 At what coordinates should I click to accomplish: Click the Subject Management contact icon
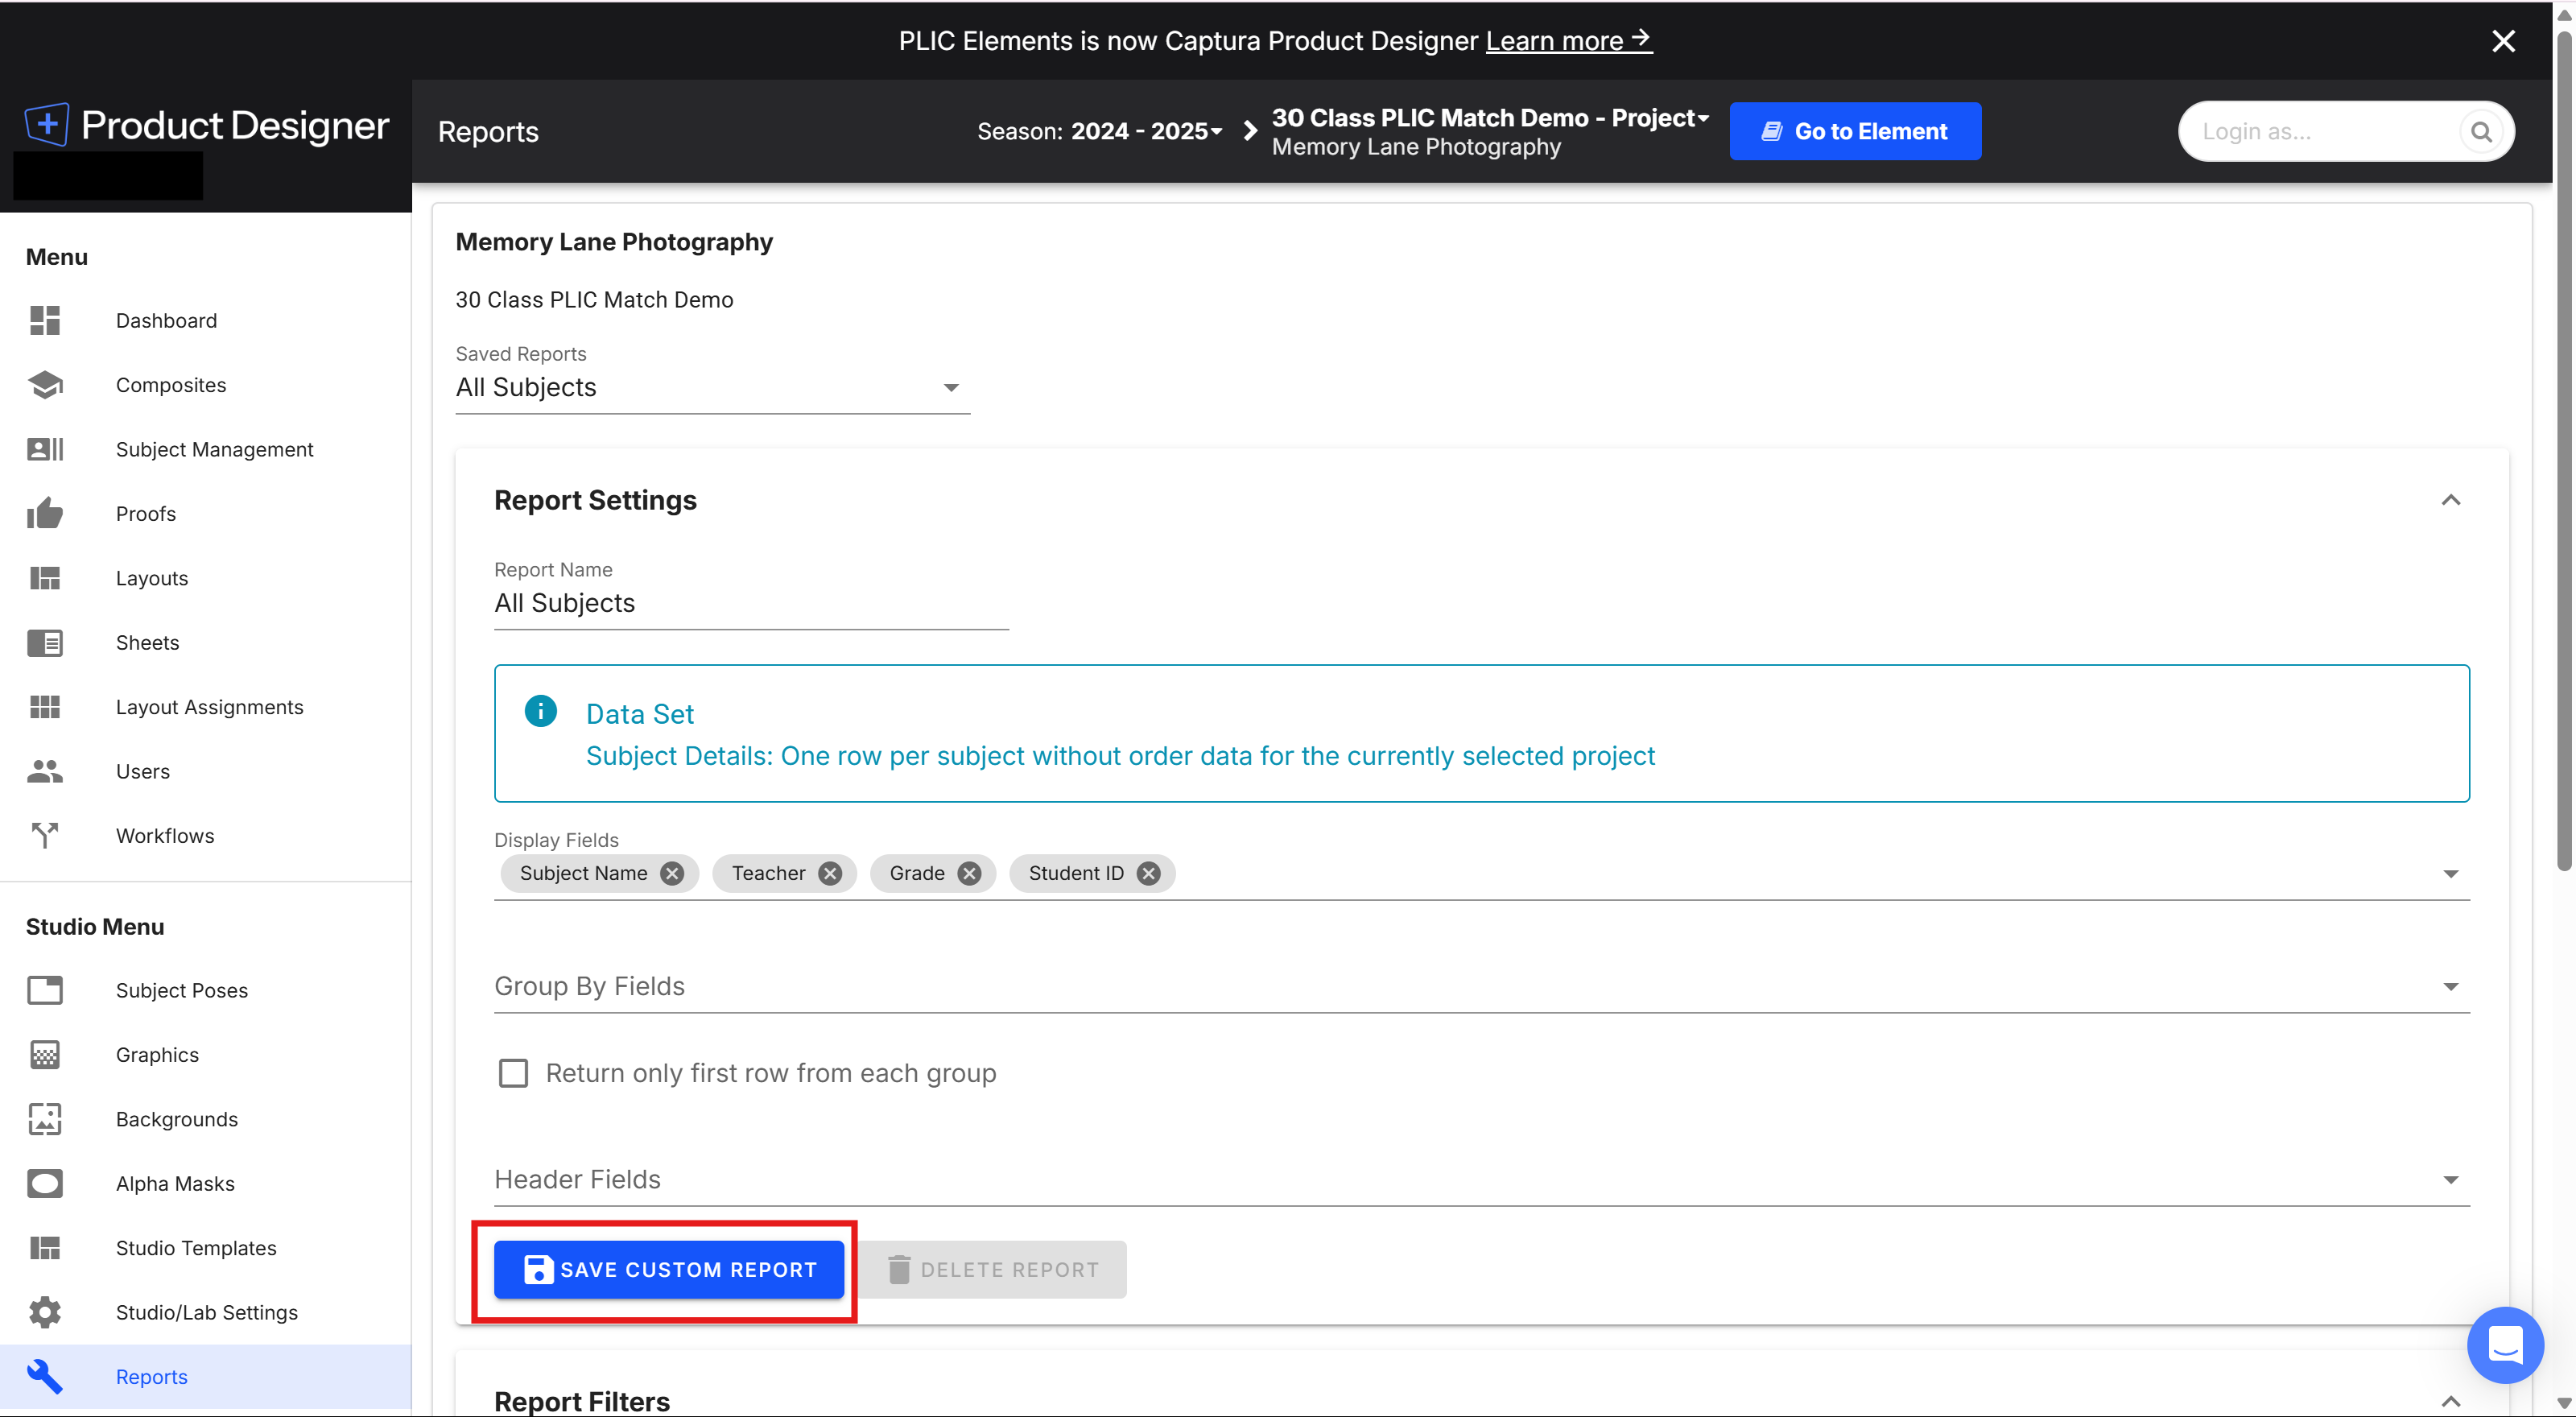pyautogui.click(x=45, y=449)
